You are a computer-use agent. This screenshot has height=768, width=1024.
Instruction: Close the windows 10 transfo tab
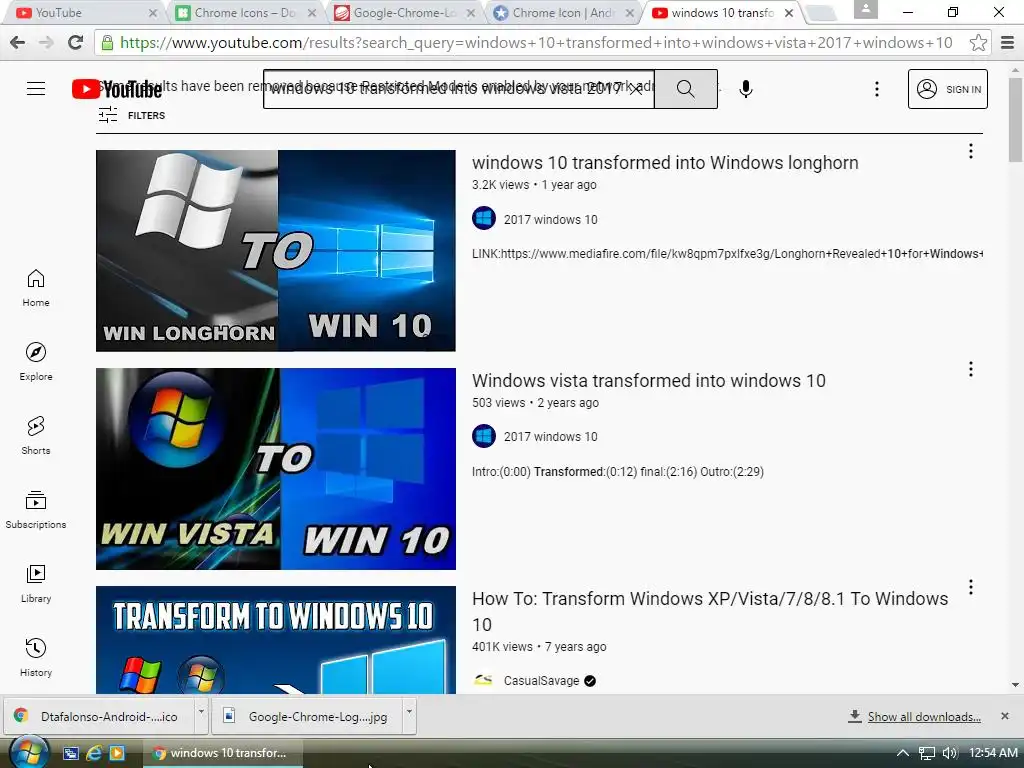point(789,13)
